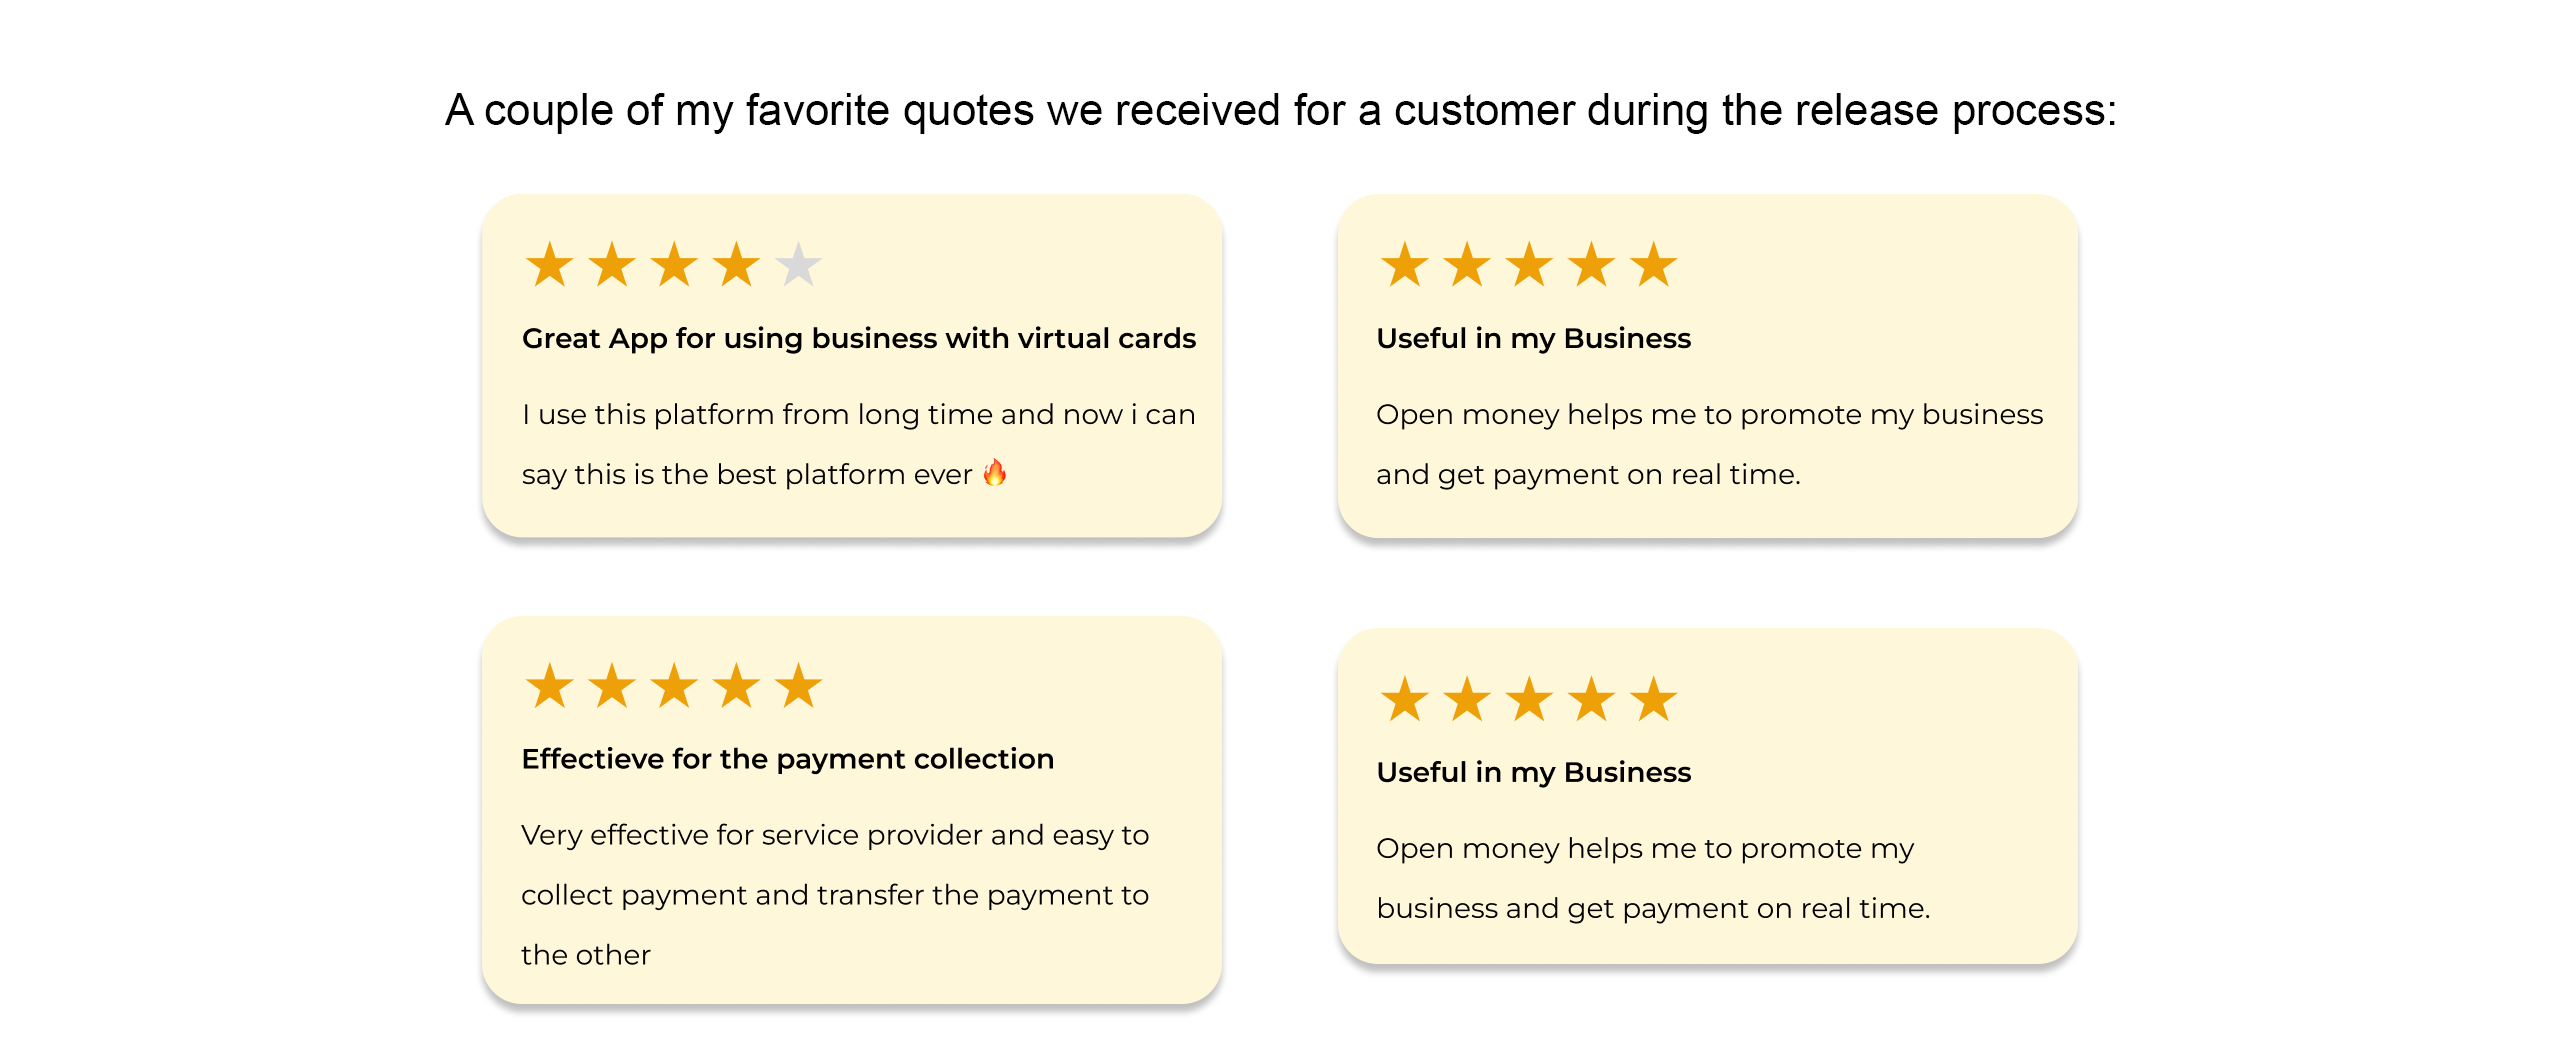This screenshot has height=1058, width=2560.
Task: Click the fifth star in the top-right Useful in my Business card
Action: pos(1653,265)
